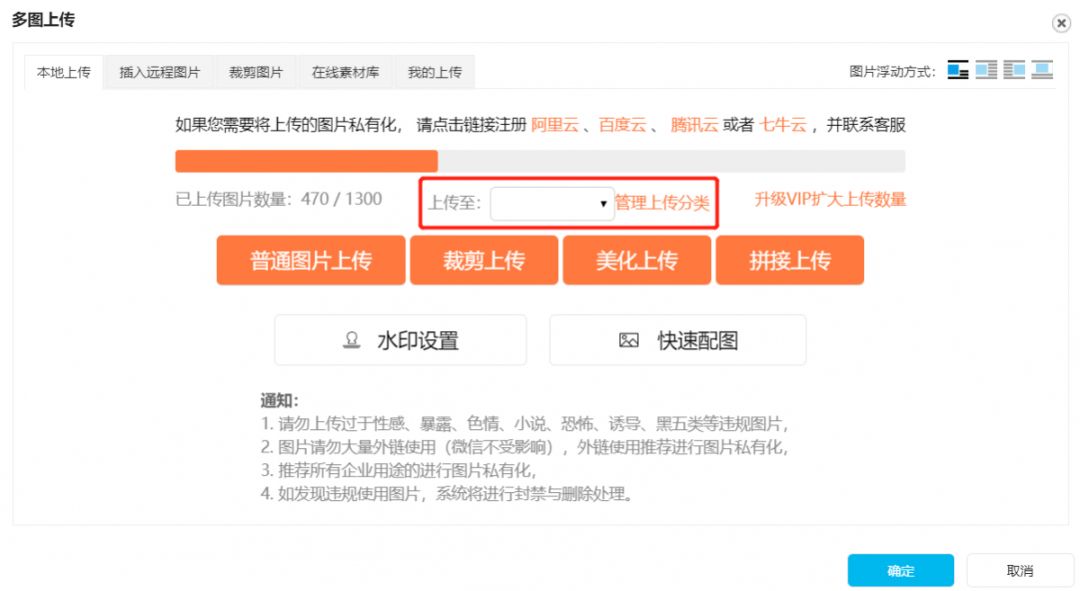The height and width of the screenshot is (591, 1080).
Task: Open the 管理上传分类 link
Action: coord(661,202)
